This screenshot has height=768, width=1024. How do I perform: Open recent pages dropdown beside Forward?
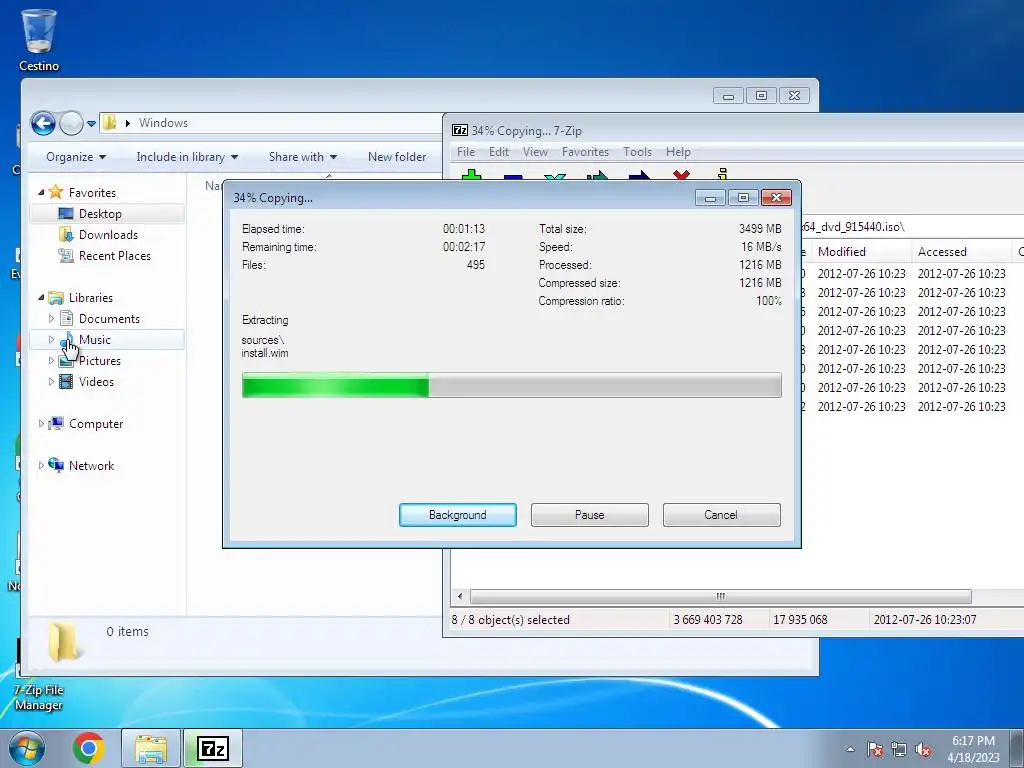click(x=91, y=123)
